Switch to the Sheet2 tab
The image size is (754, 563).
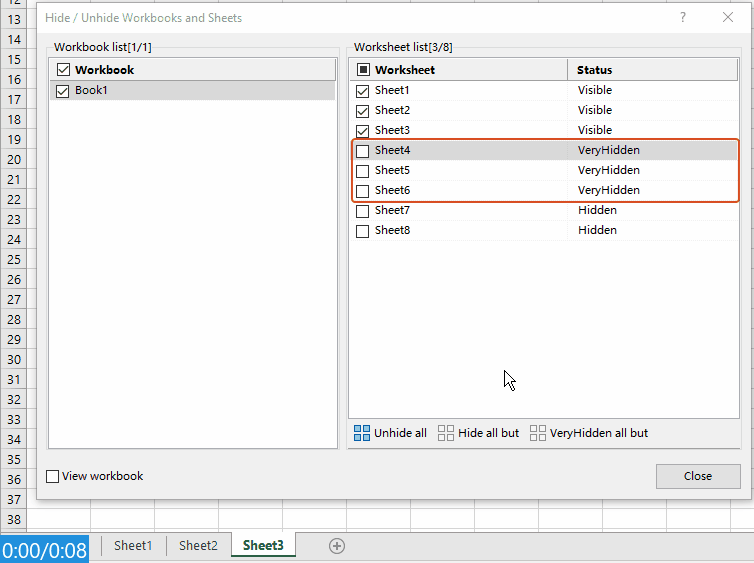[x=198, y=546]
